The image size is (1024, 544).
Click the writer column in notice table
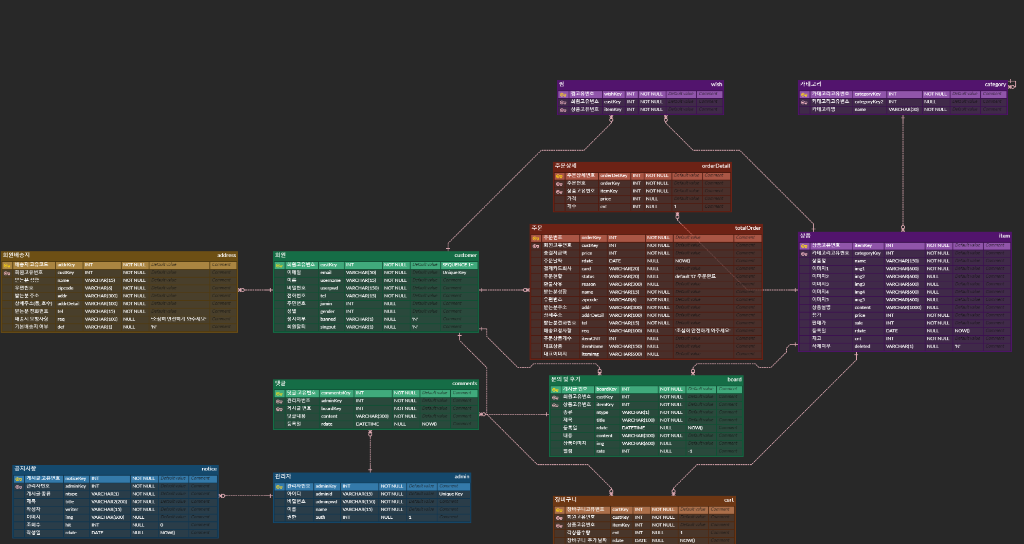click(x=71, y=509)
